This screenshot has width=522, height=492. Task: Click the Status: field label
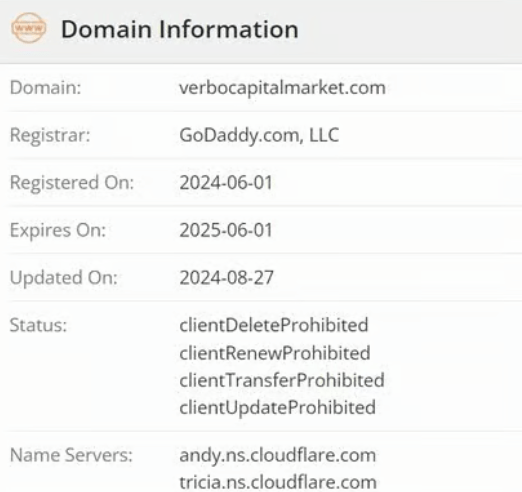coord(38,325)
